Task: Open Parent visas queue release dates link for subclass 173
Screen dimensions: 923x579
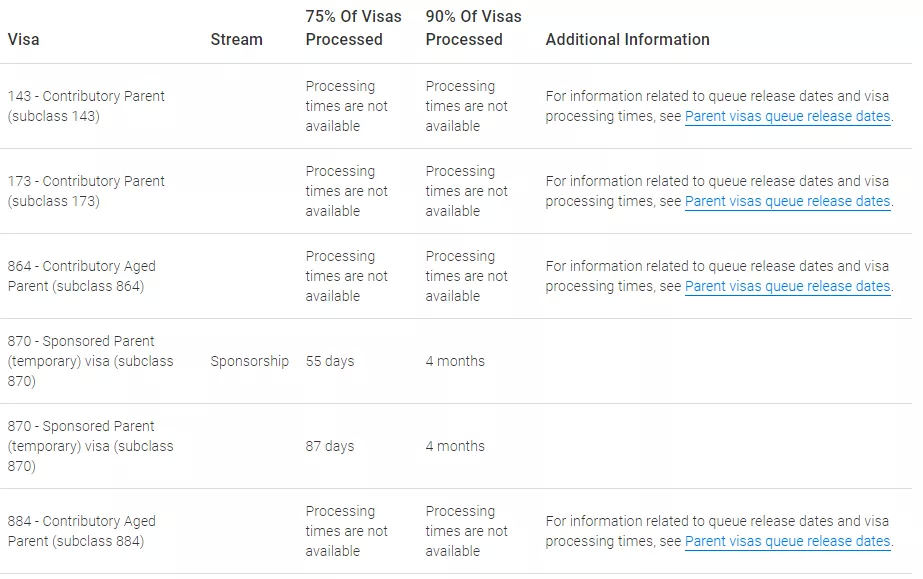Action: 787,201
